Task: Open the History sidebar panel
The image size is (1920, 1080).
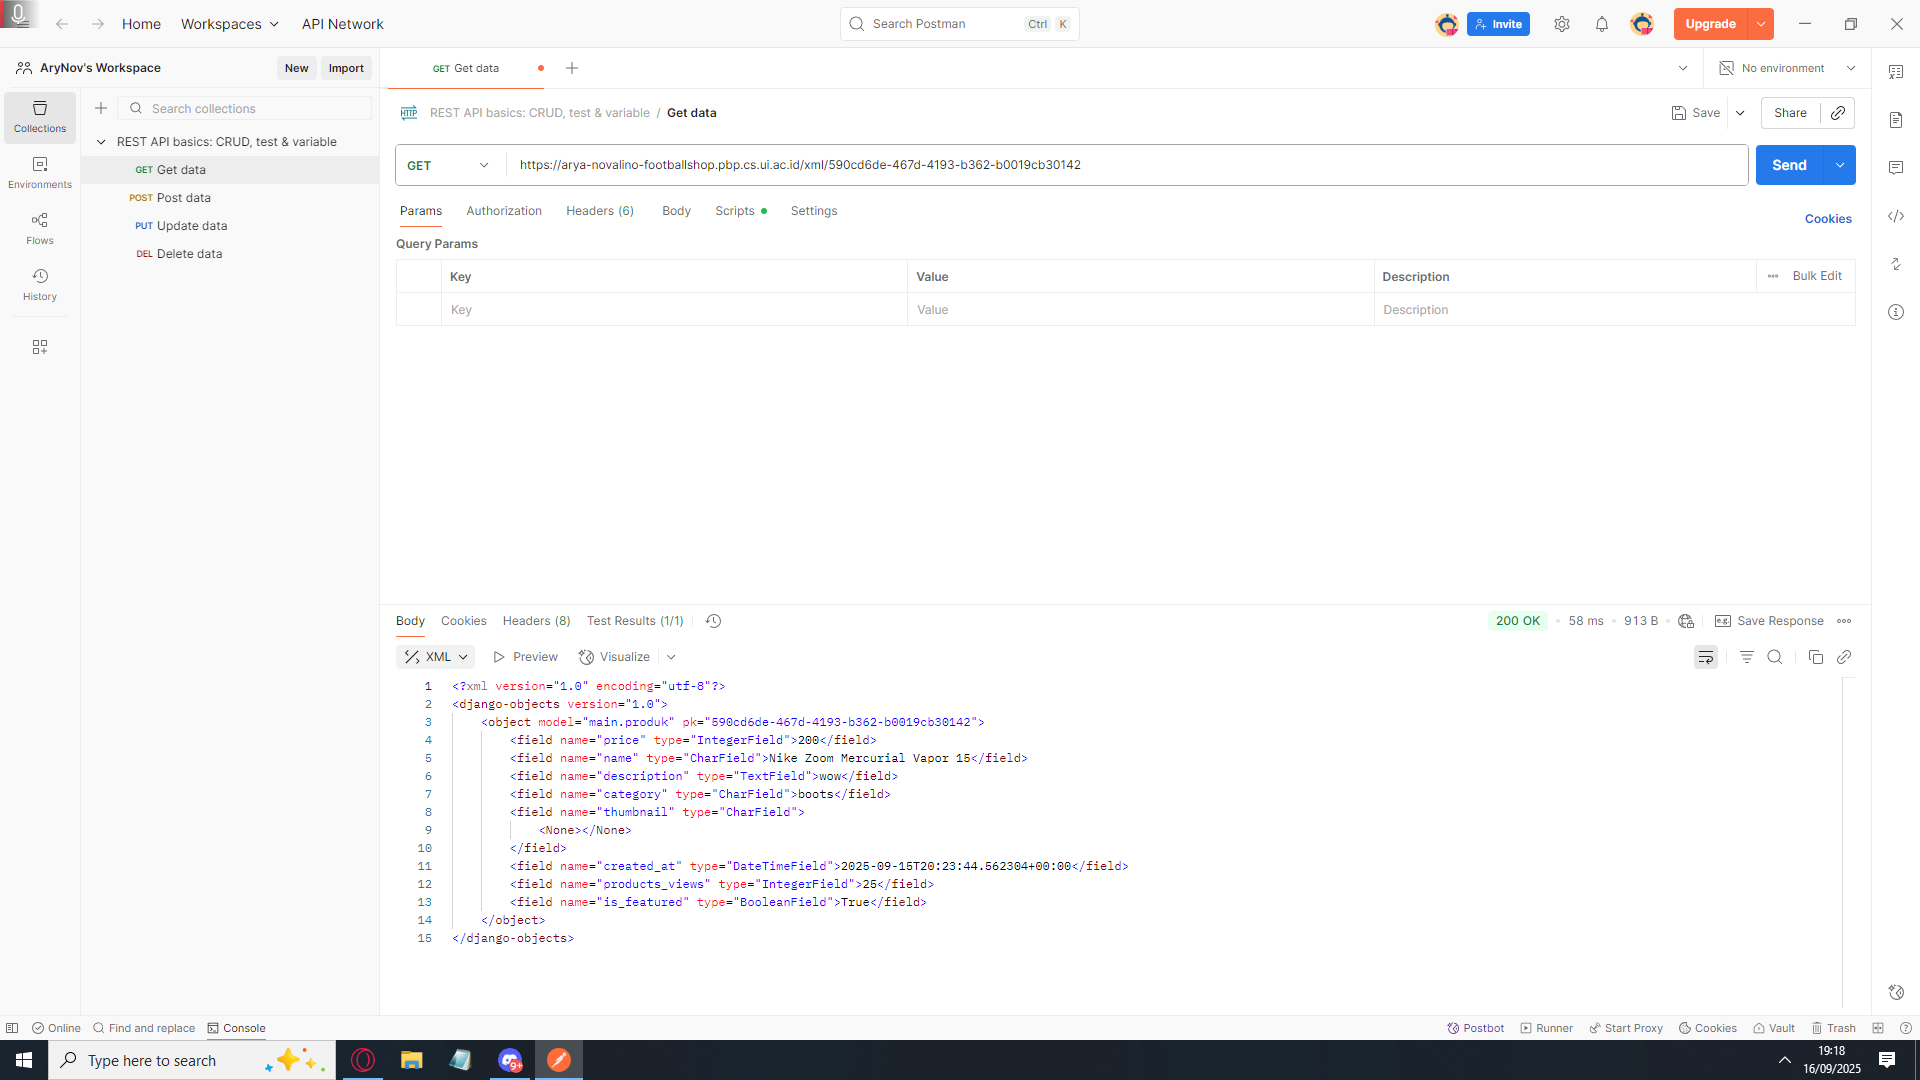Action: pos(40,284)
